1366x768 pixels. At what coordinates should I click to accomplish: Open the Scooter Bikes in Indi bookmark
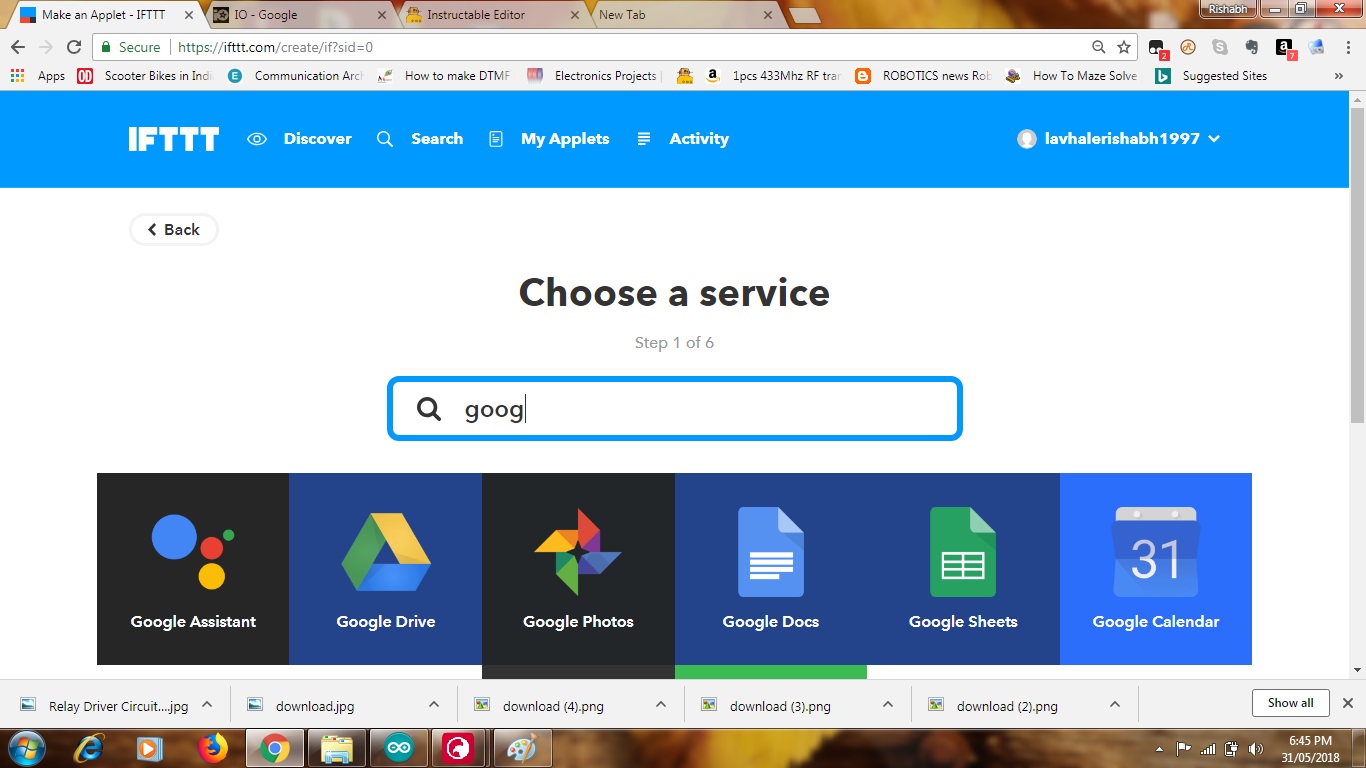pyautogui.click(x=145, y=76)
